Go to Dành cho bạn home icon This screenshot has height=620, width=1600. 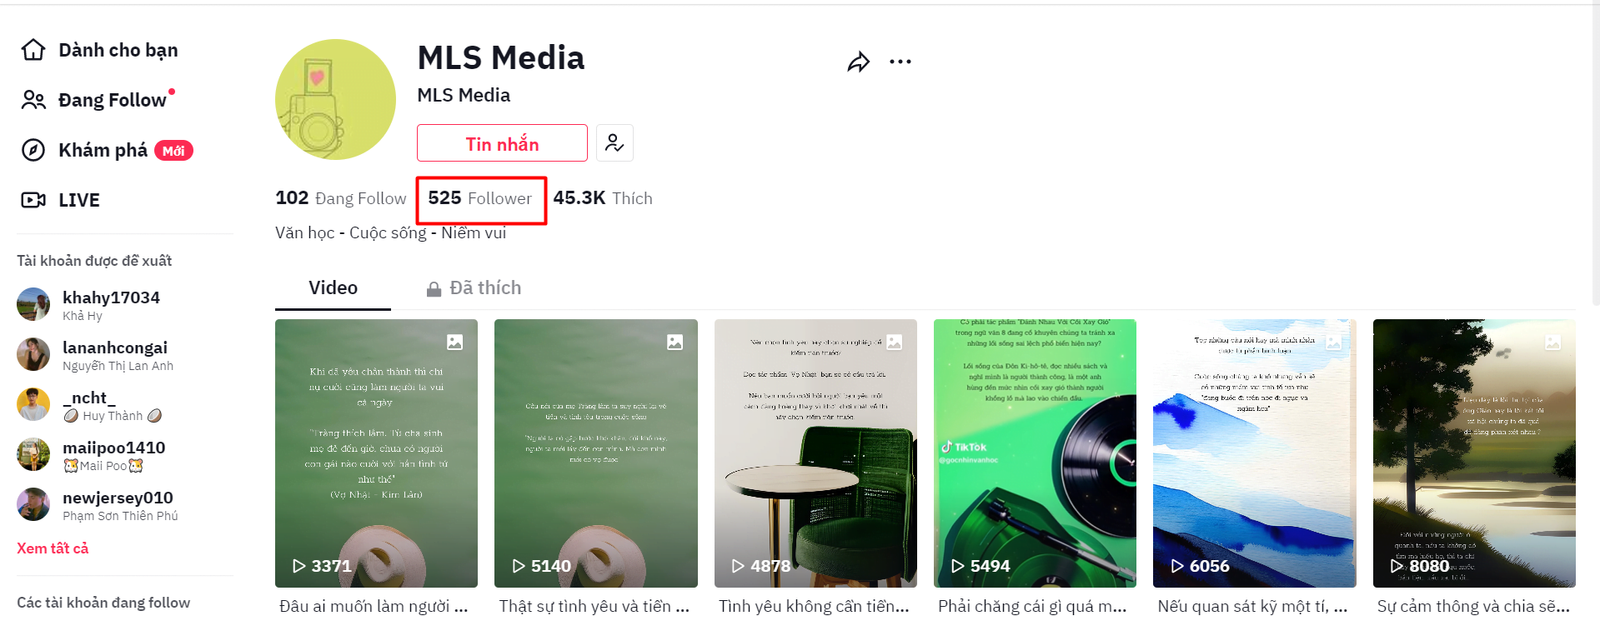coord(33,50)
